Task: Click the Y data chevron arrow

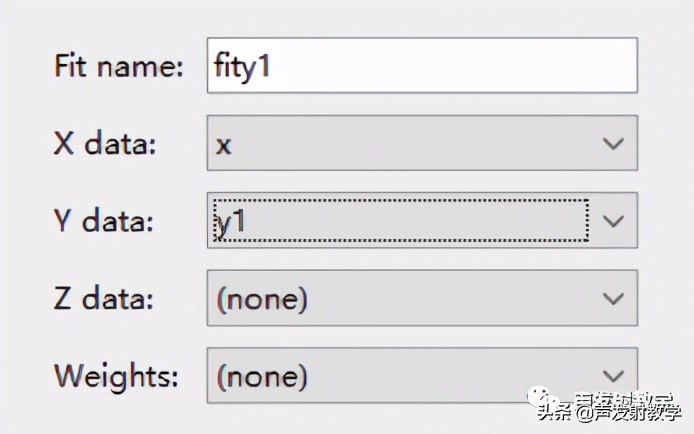Action: pos(613,220)
